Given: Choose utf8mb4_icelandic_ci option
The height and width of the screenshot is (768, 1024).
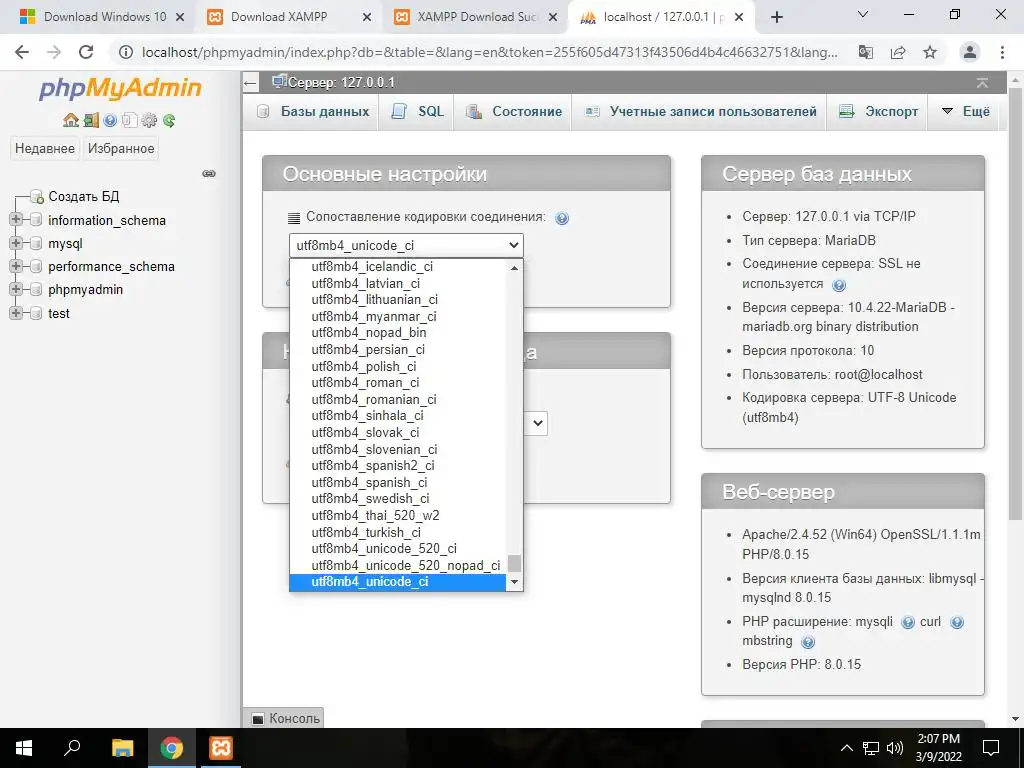Looking at the screenshot, I should (x=397, y=266).
